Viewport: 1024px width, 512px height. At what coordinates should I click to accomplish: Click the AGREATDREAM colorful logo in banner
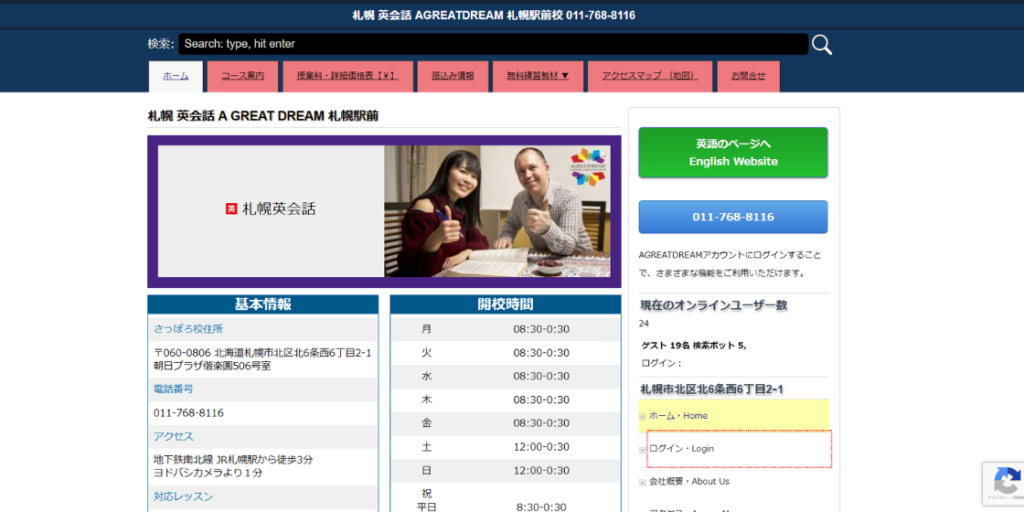point(588,167)
